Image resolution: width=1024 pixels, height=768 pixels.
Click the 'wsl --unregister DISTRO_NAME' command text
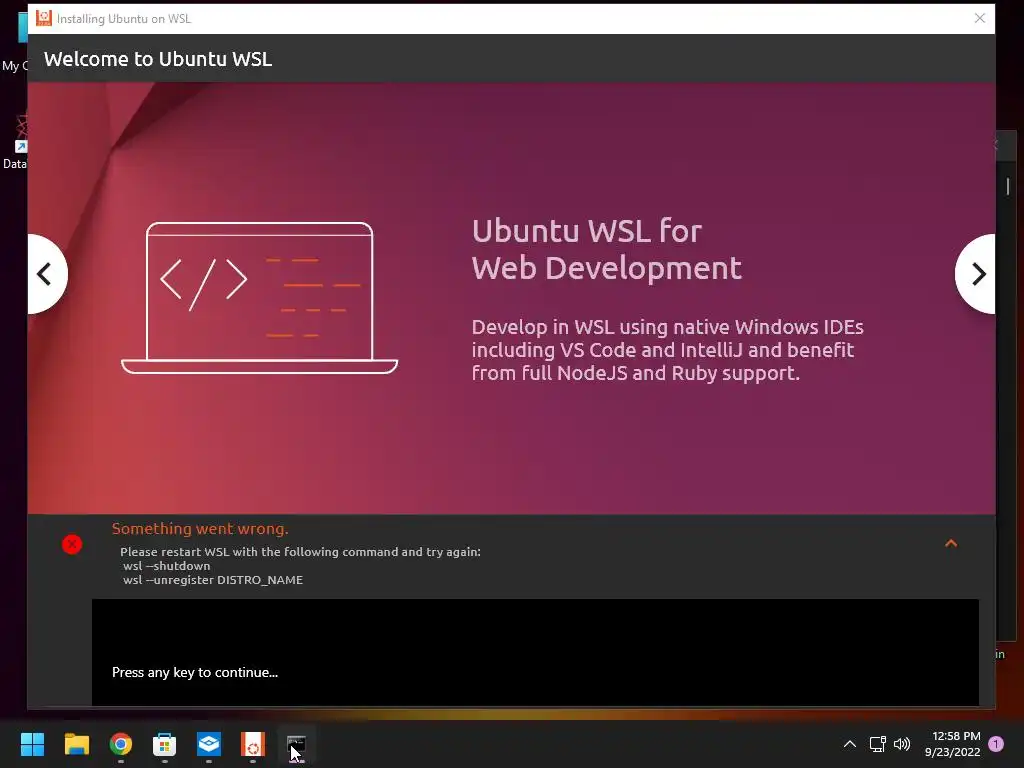pyautogui.click(x=213, y=580)
